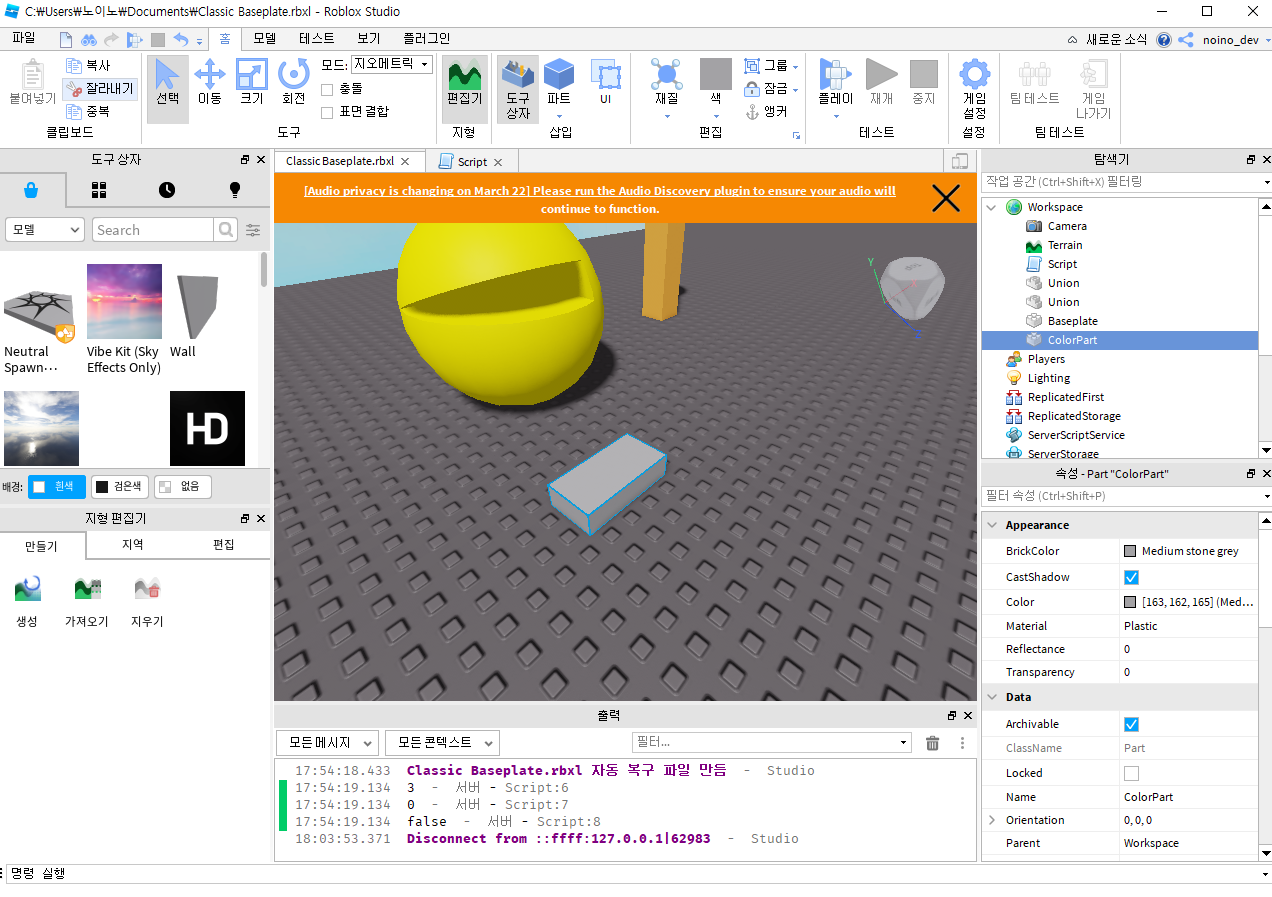
Task: Open Game Settings (게임 설정)
Action: 974,88
